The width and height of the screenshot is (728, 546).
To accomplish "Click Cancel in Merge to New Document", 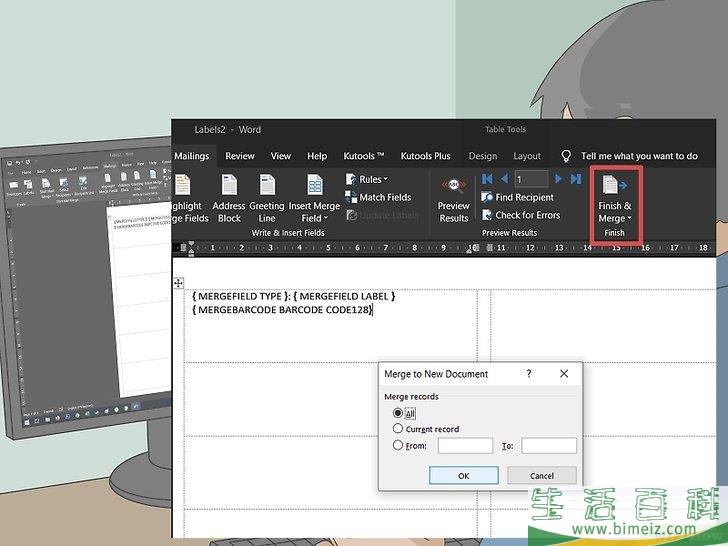I will point(542,475).
